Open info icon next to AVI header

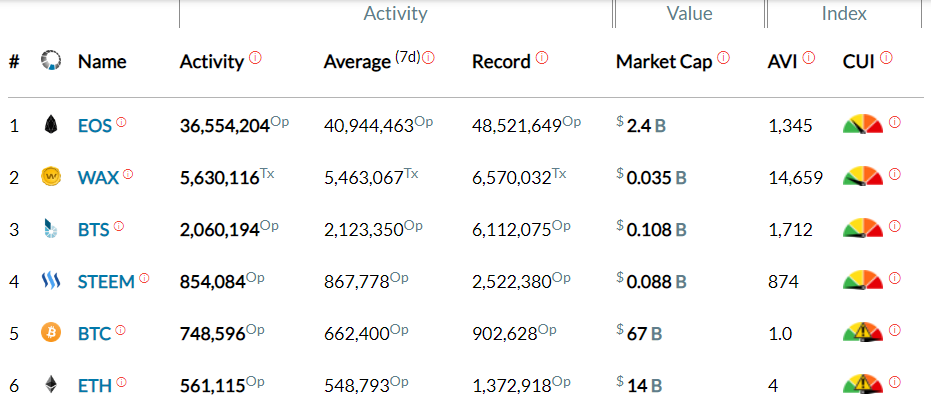click(x=809, y=58)
